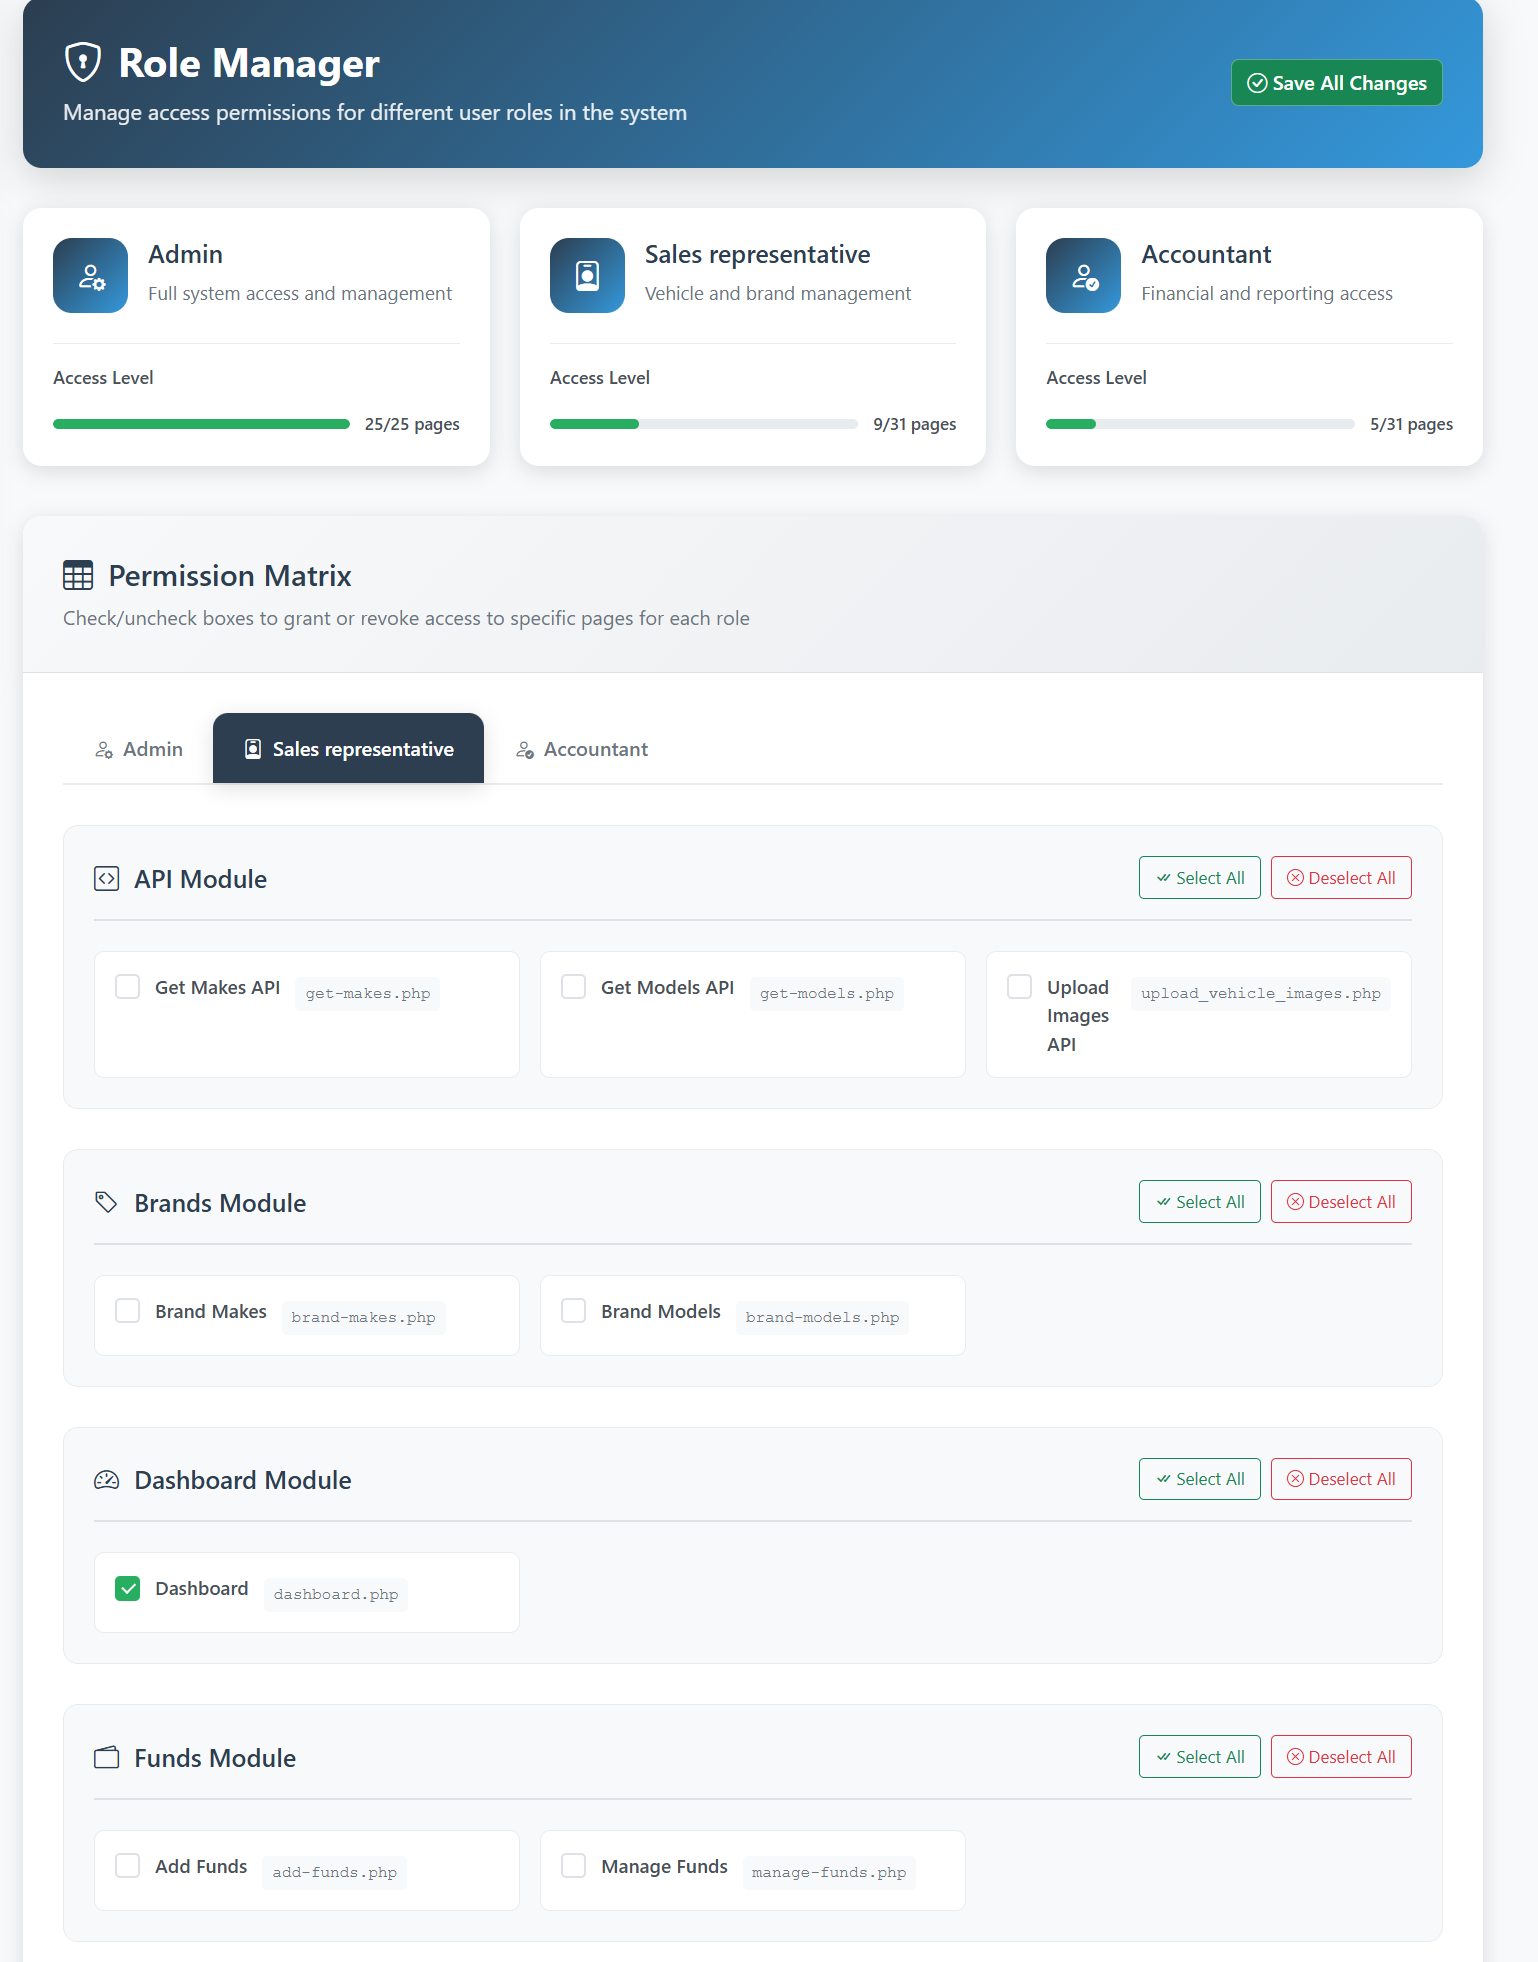Tick the Manage Funds checkbox
Viewport: 1538px width, 1962px height.
tap(574, 1866)
